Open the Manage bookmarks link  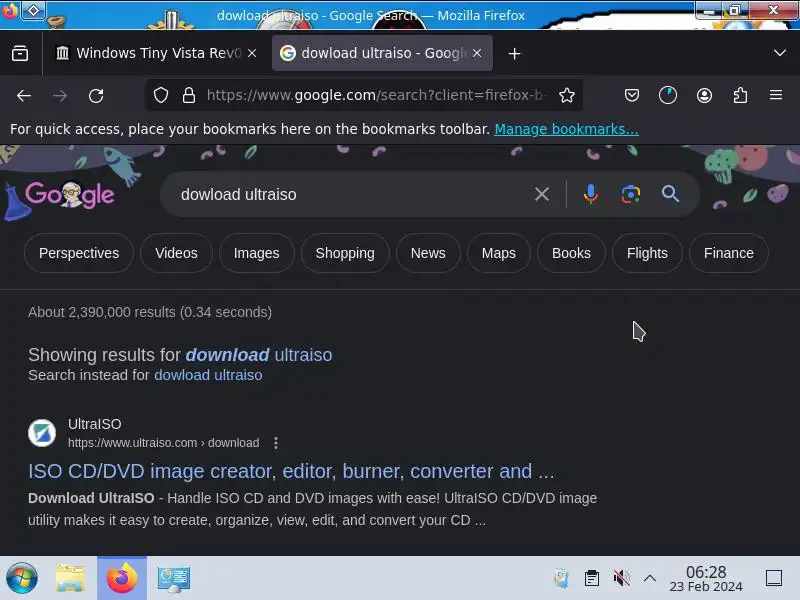(x=566, y=129)
